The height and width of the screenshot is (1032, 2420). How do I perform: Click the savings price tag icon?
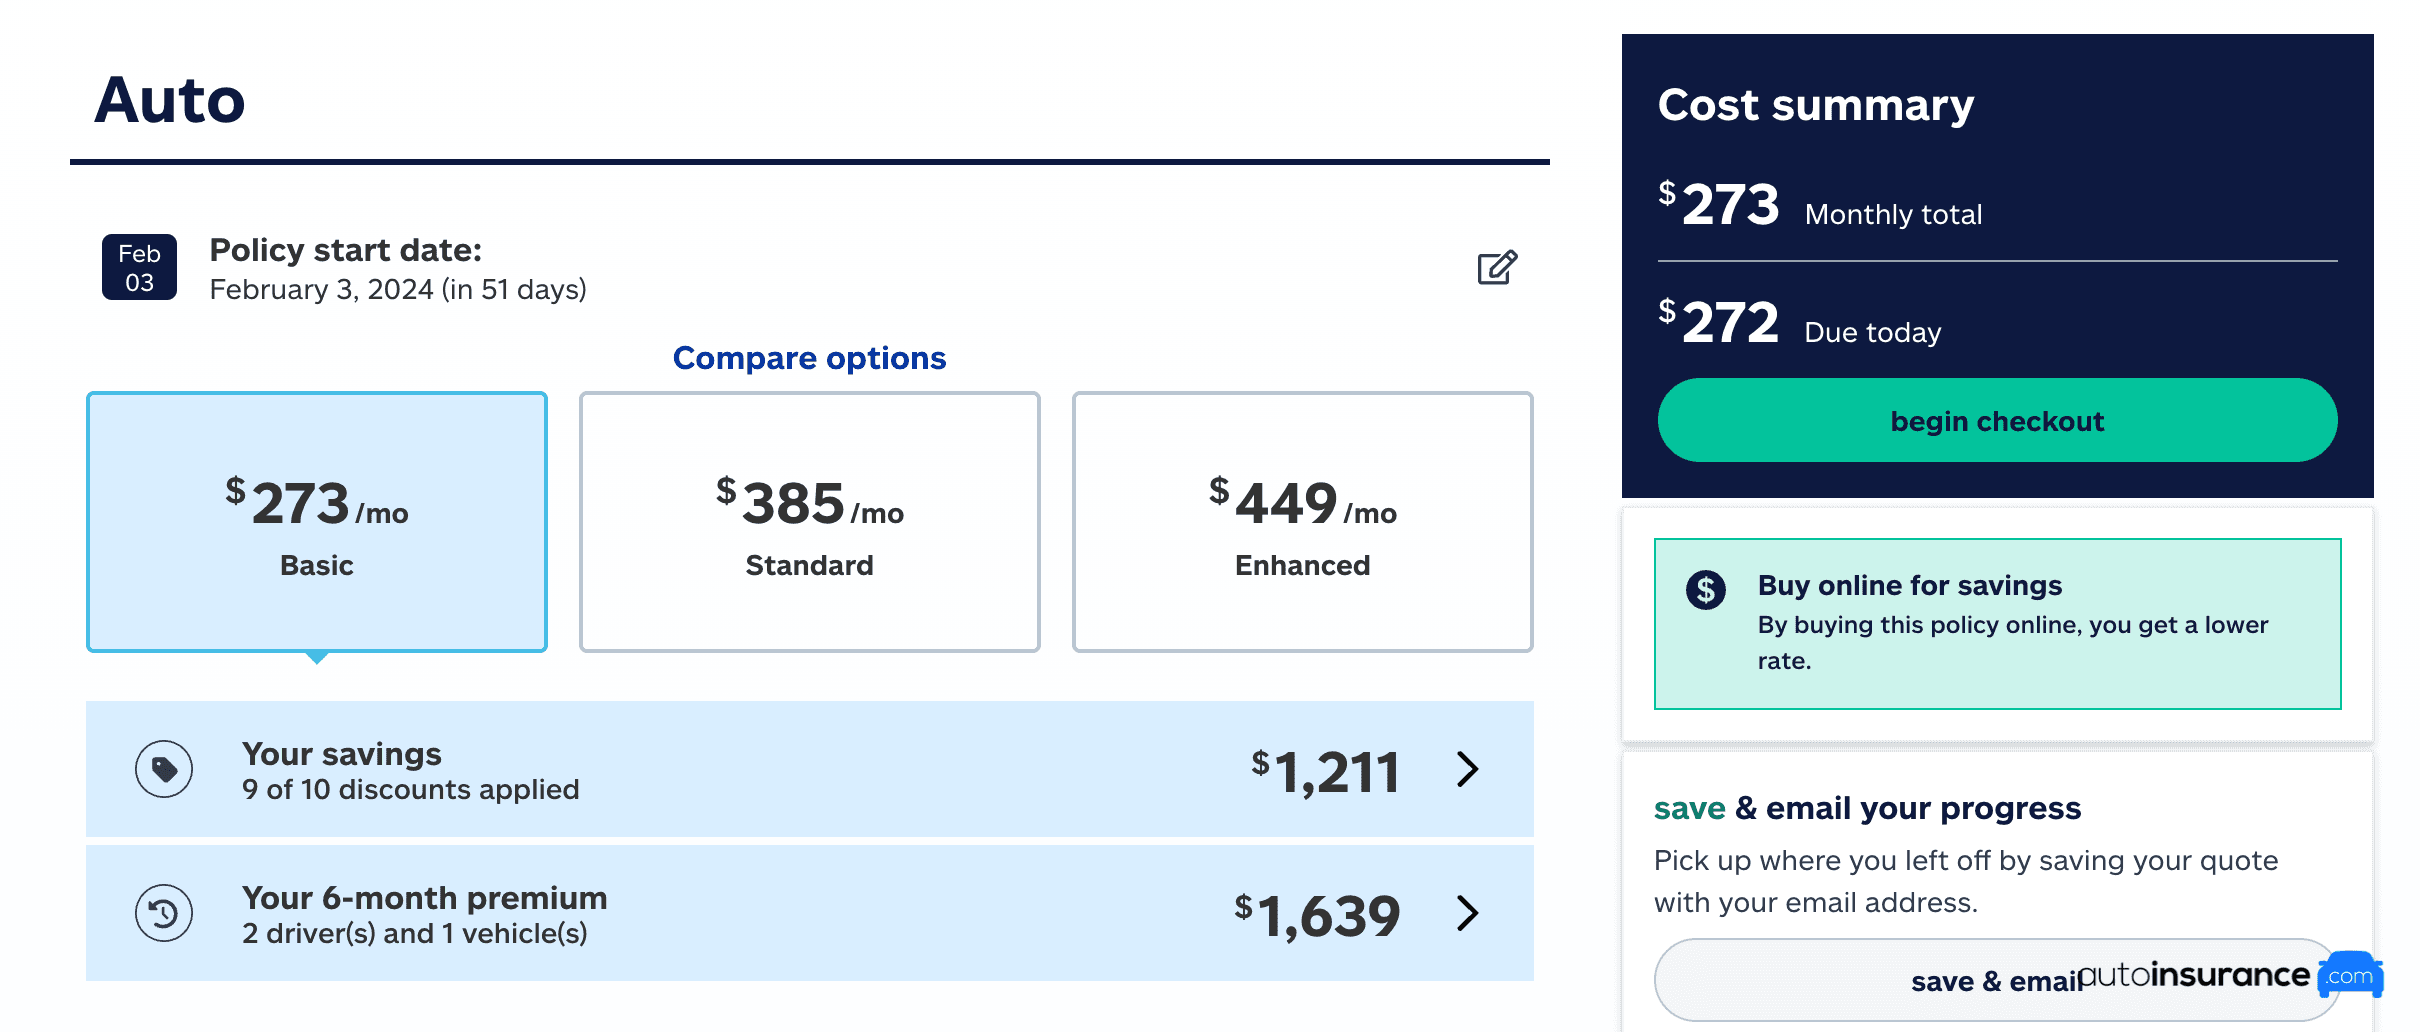coord(164,769)
